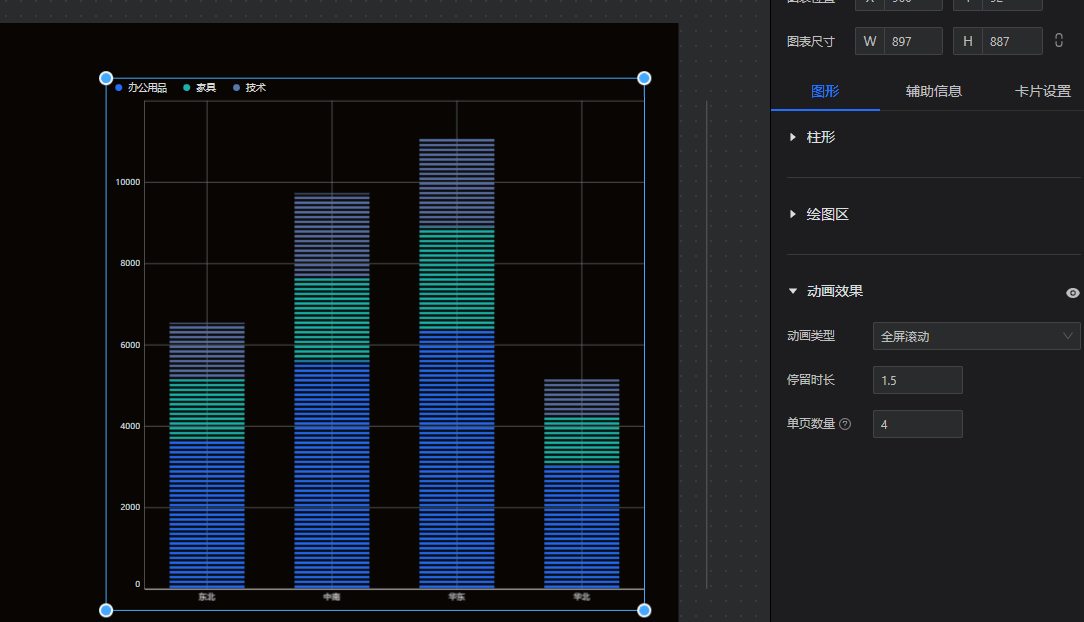The height and width of the screenshot is (622, 1084).
Task: Click help icon beside 单页数量
Action: point(845,424)
